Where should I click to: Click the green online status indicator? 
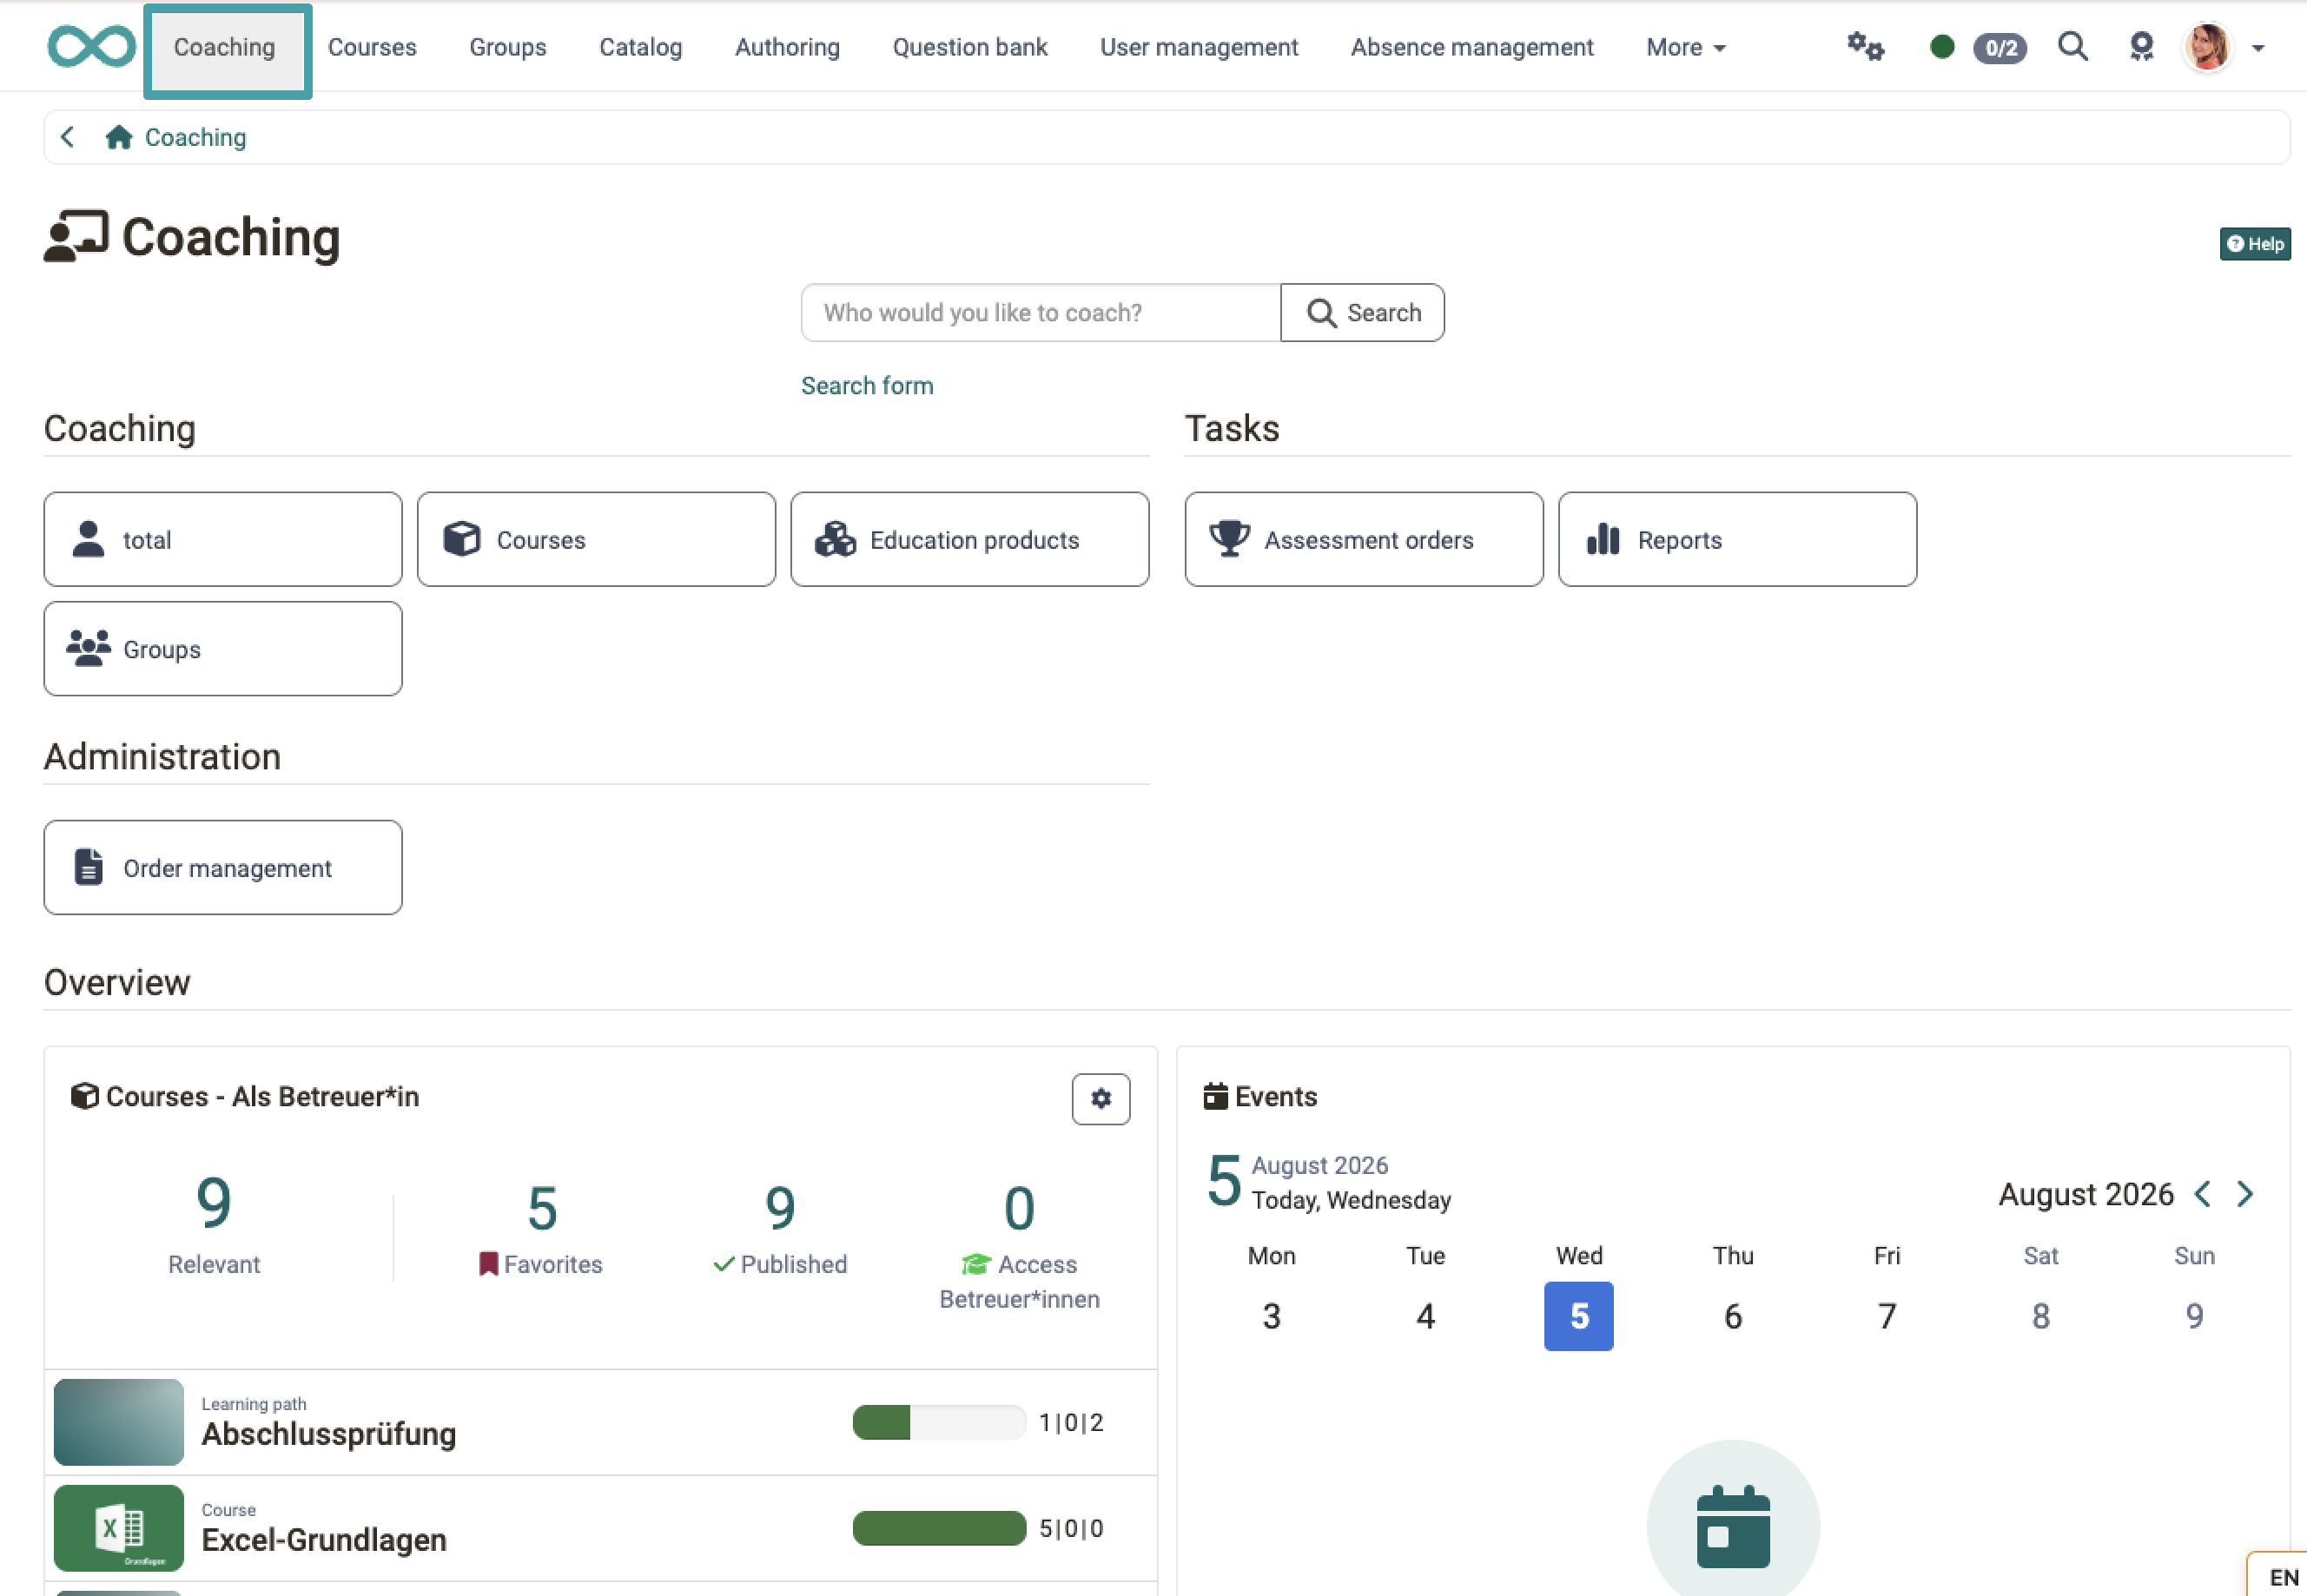coord(1942,47)
